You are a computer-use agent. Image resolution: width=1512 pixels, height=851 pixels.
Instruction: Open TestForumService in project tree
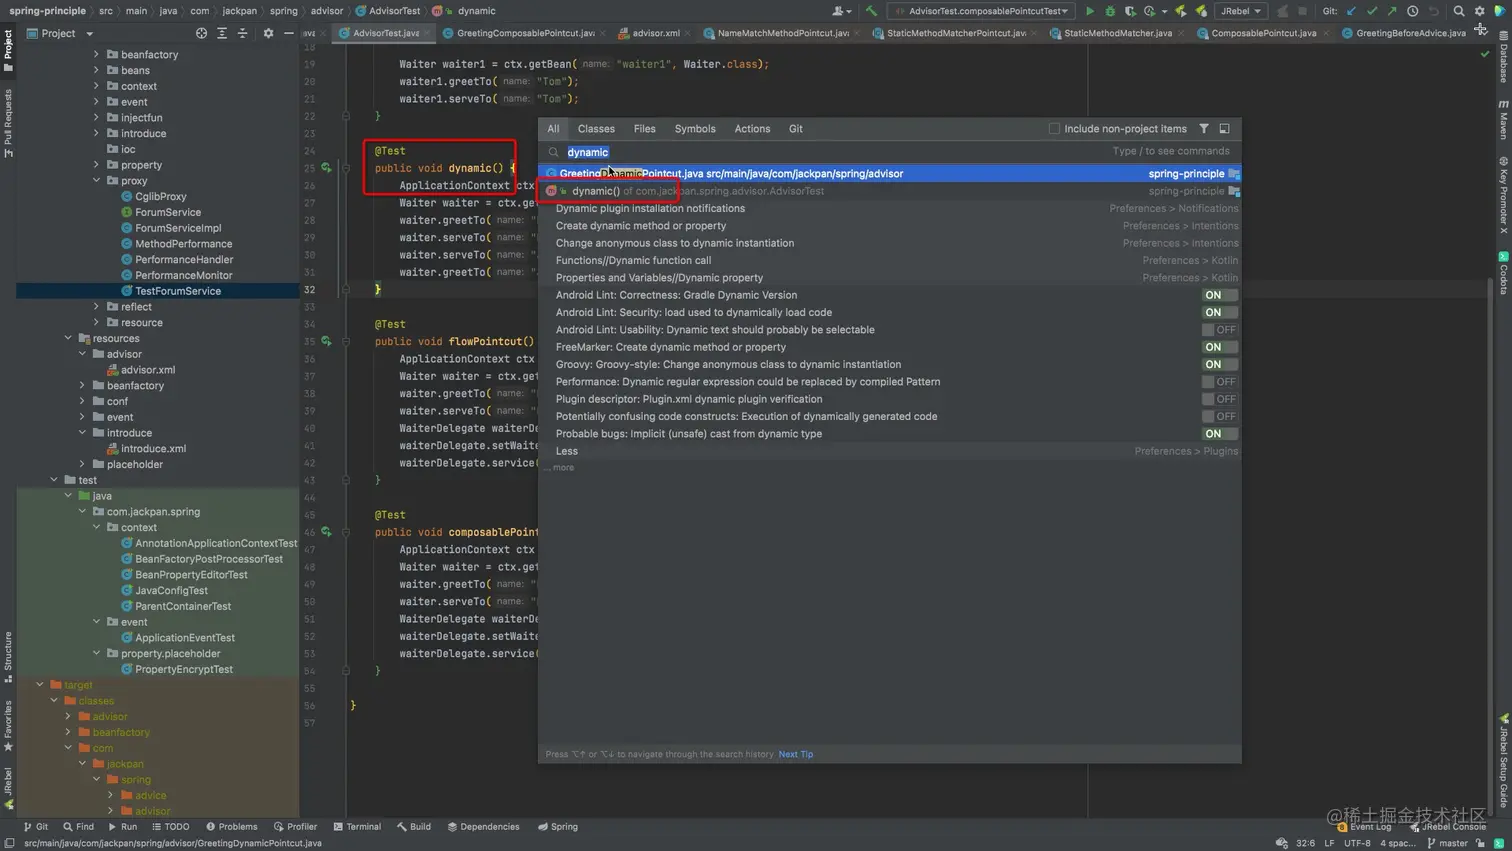click(x=178, y=291)
